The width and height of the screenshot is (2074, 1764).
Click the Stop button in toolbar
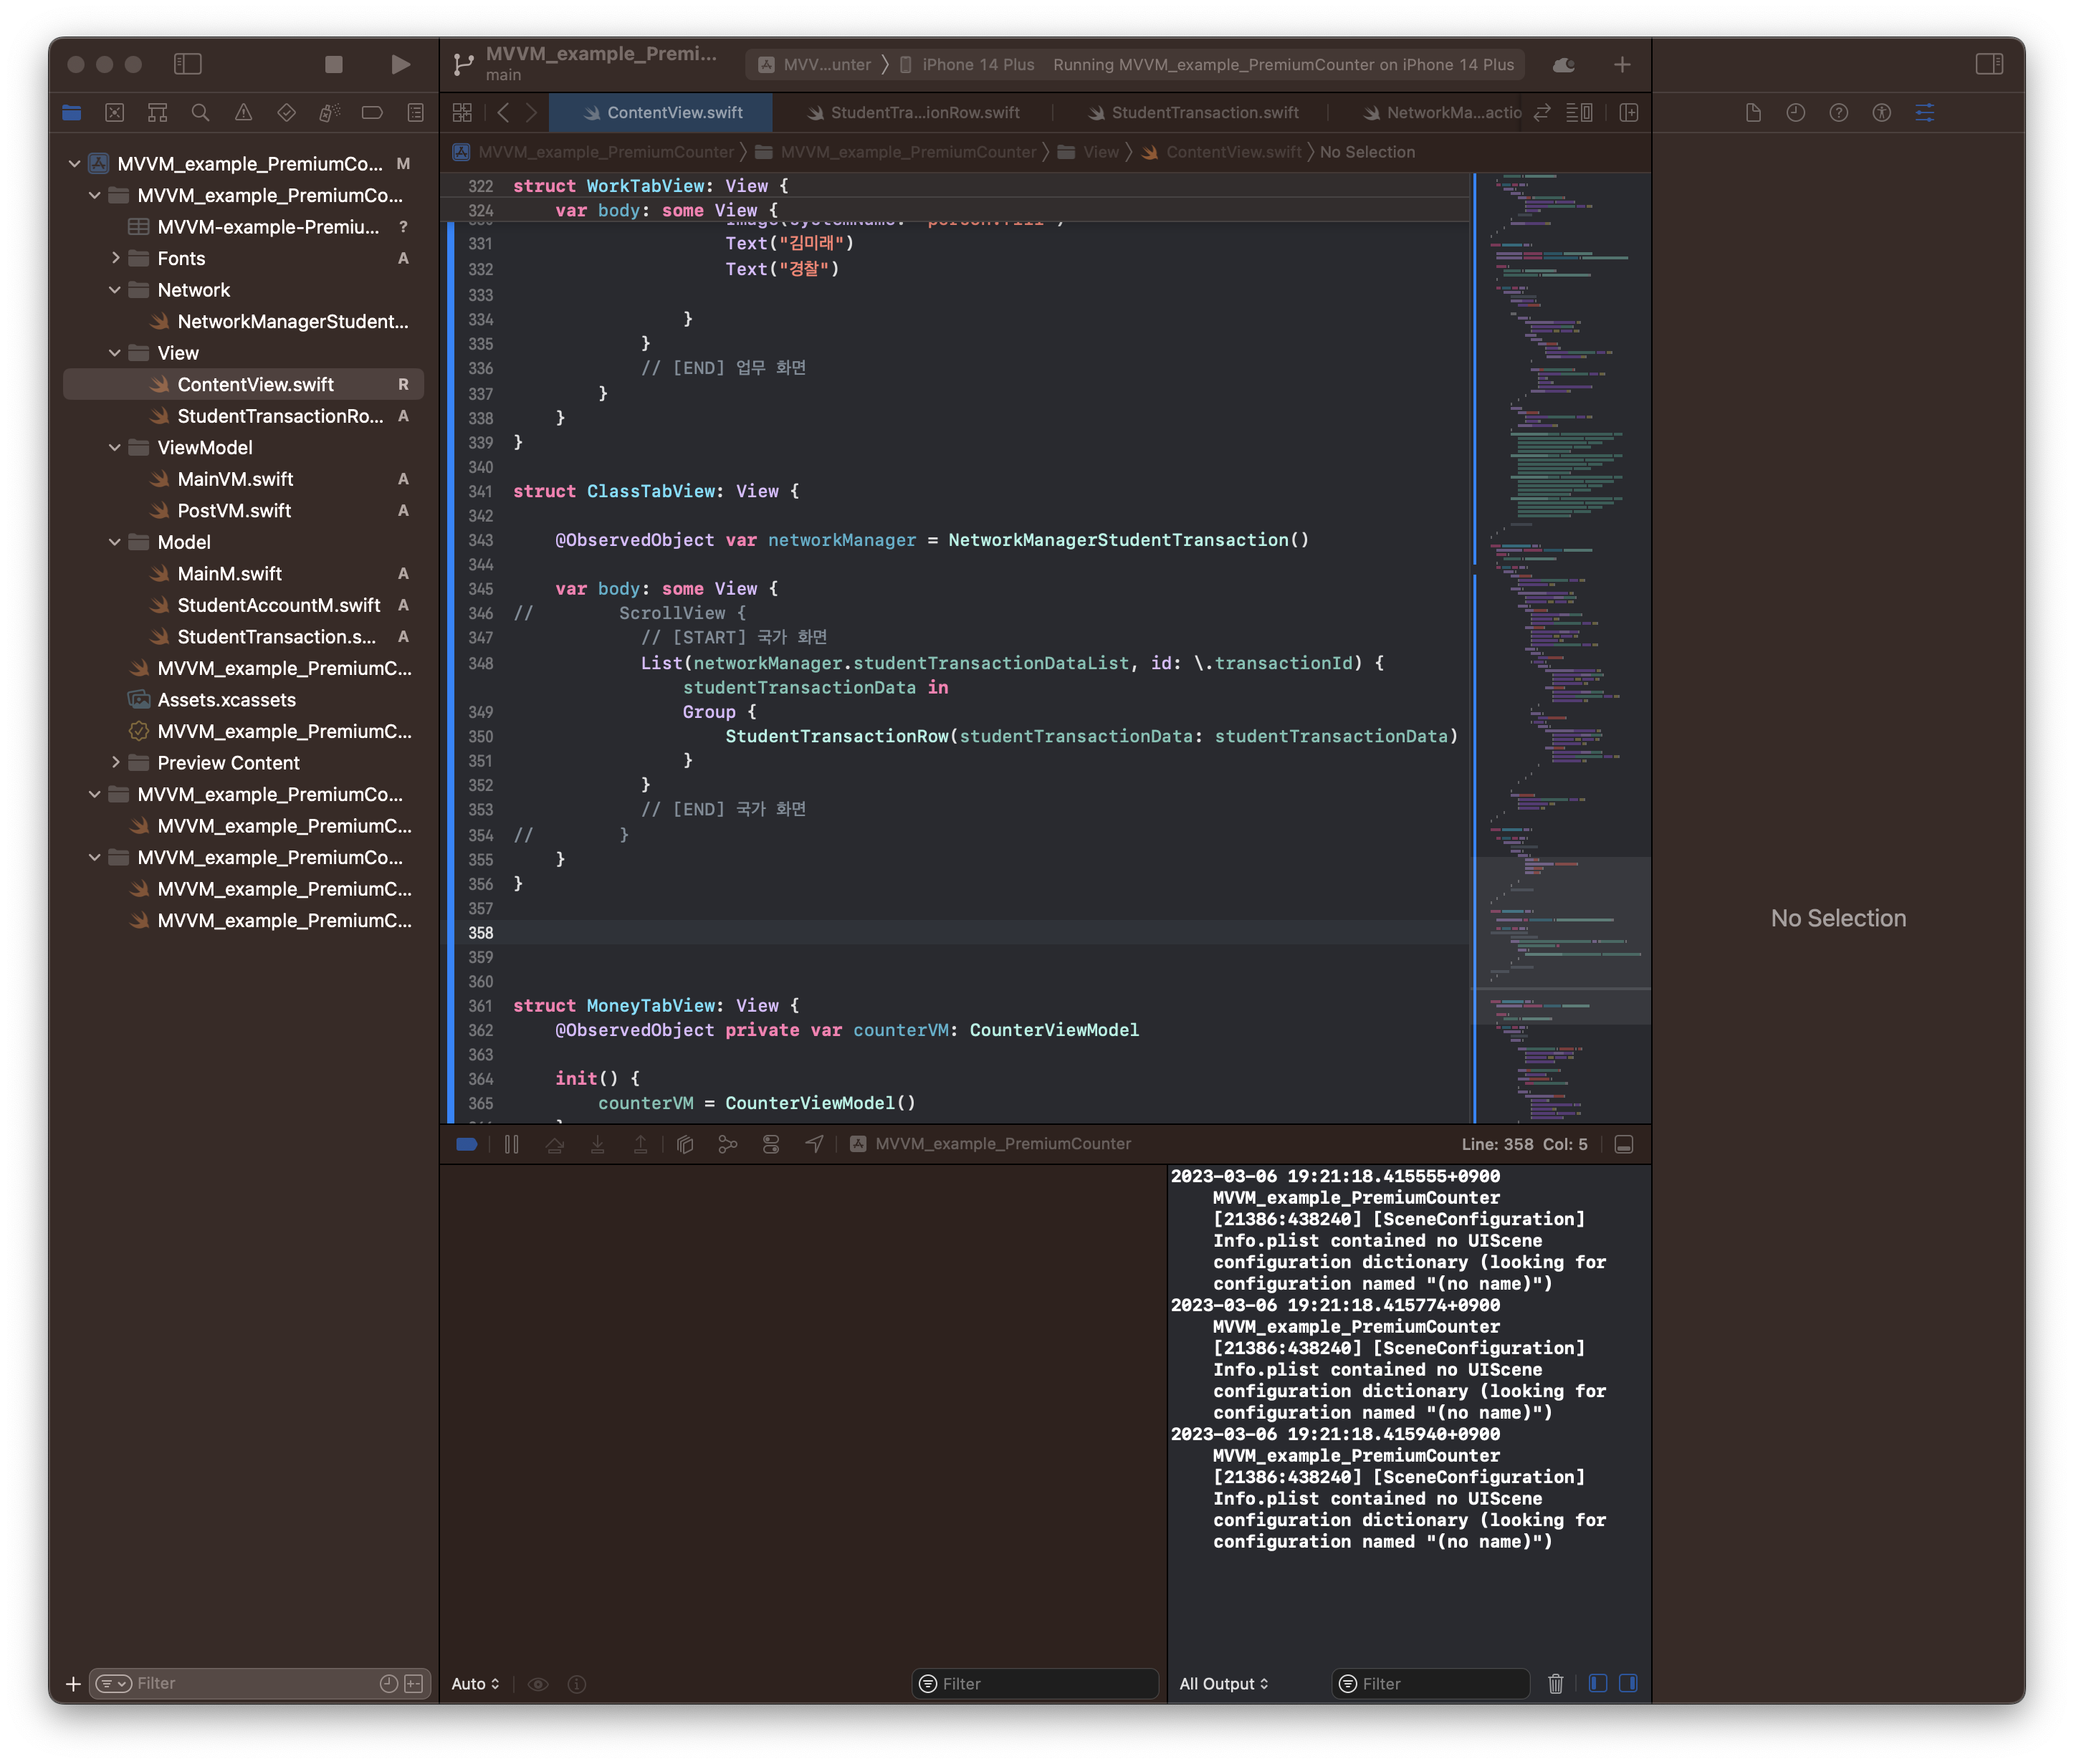coord(334,64)
